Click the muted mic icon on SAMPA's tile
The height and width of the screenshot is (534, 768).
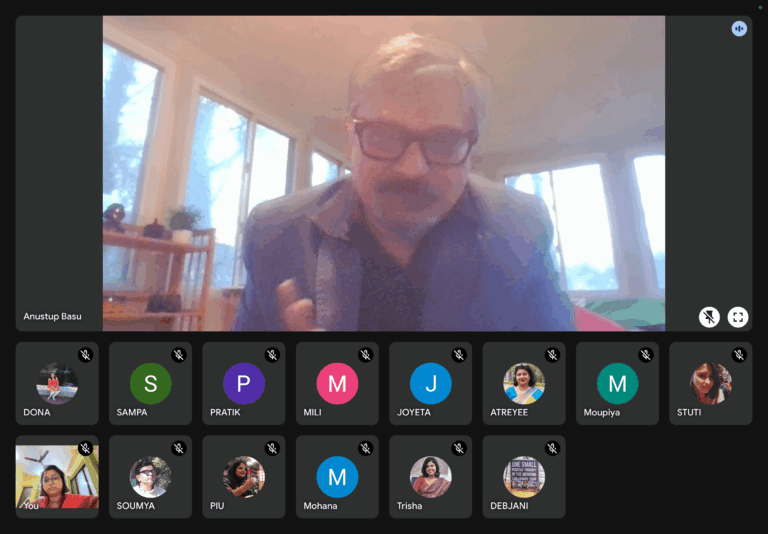click(178, 355)
